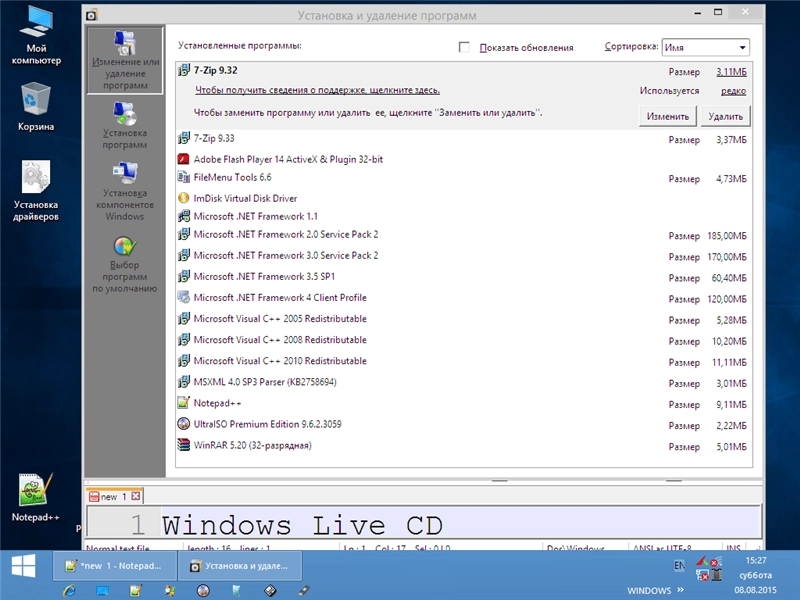Click the Изменить button for 7-Zip 9.32
The image size is (800, 600).
(x=667, y=116)
